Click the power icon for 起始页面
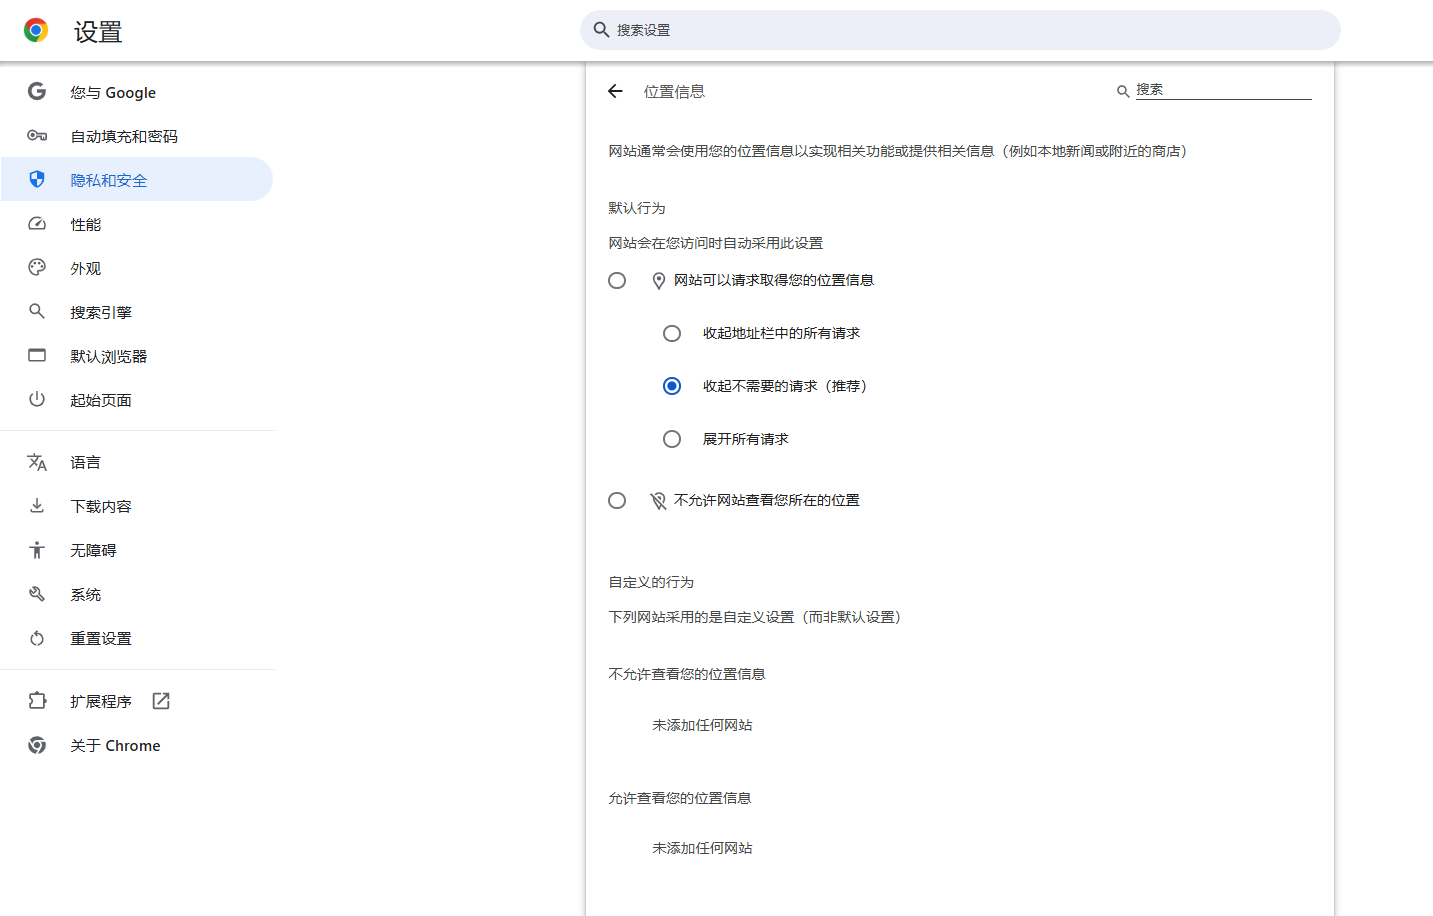Viewport: 1433px width, 916px height. (37, 399)
